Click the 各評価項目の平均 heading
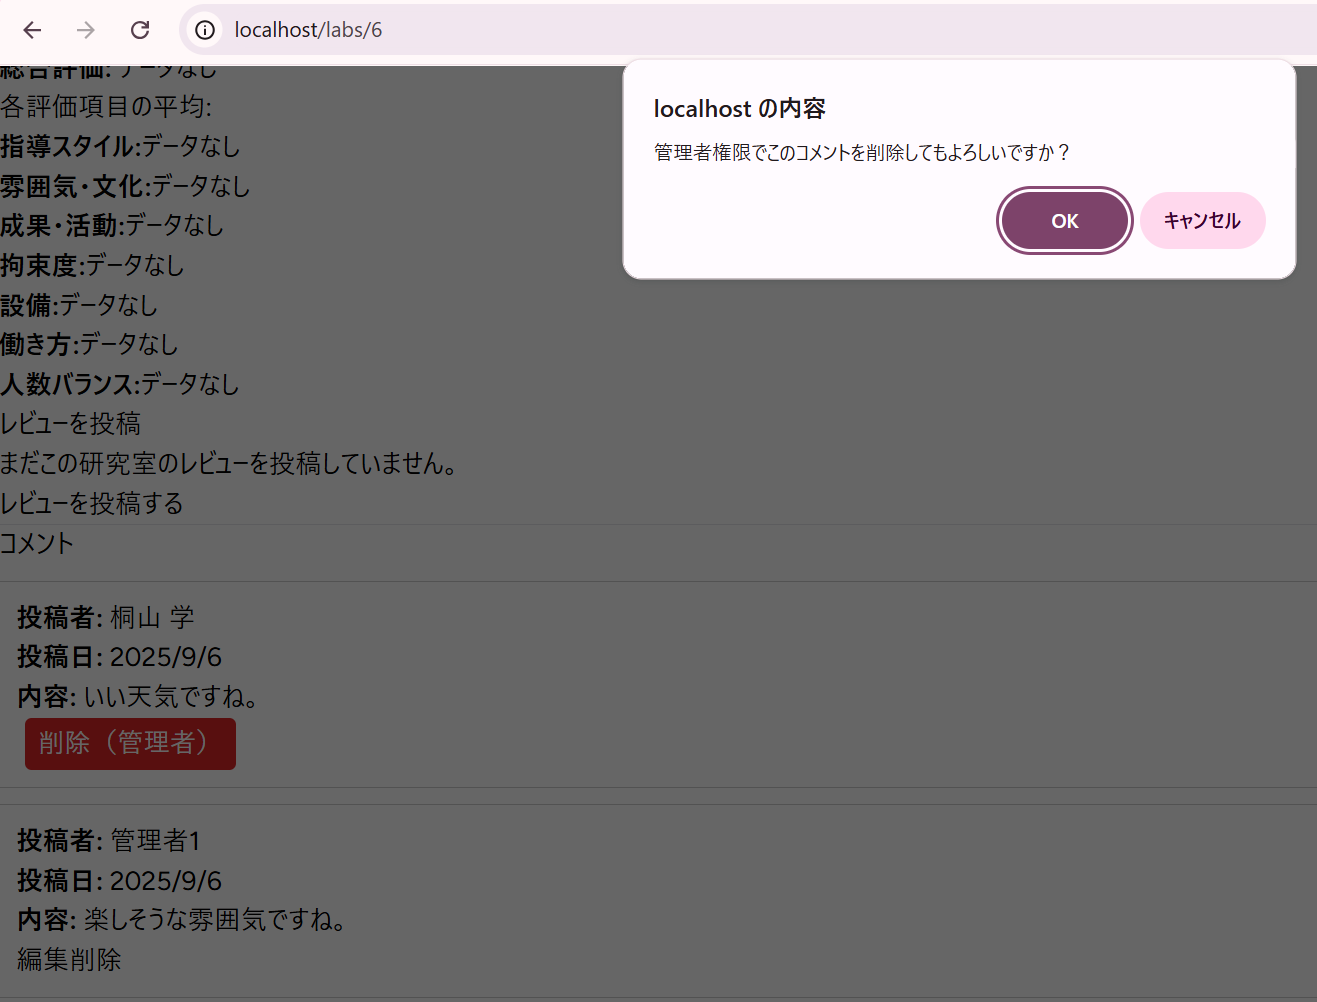This screenshot has width=1317, height=1002. pos(106,106)
